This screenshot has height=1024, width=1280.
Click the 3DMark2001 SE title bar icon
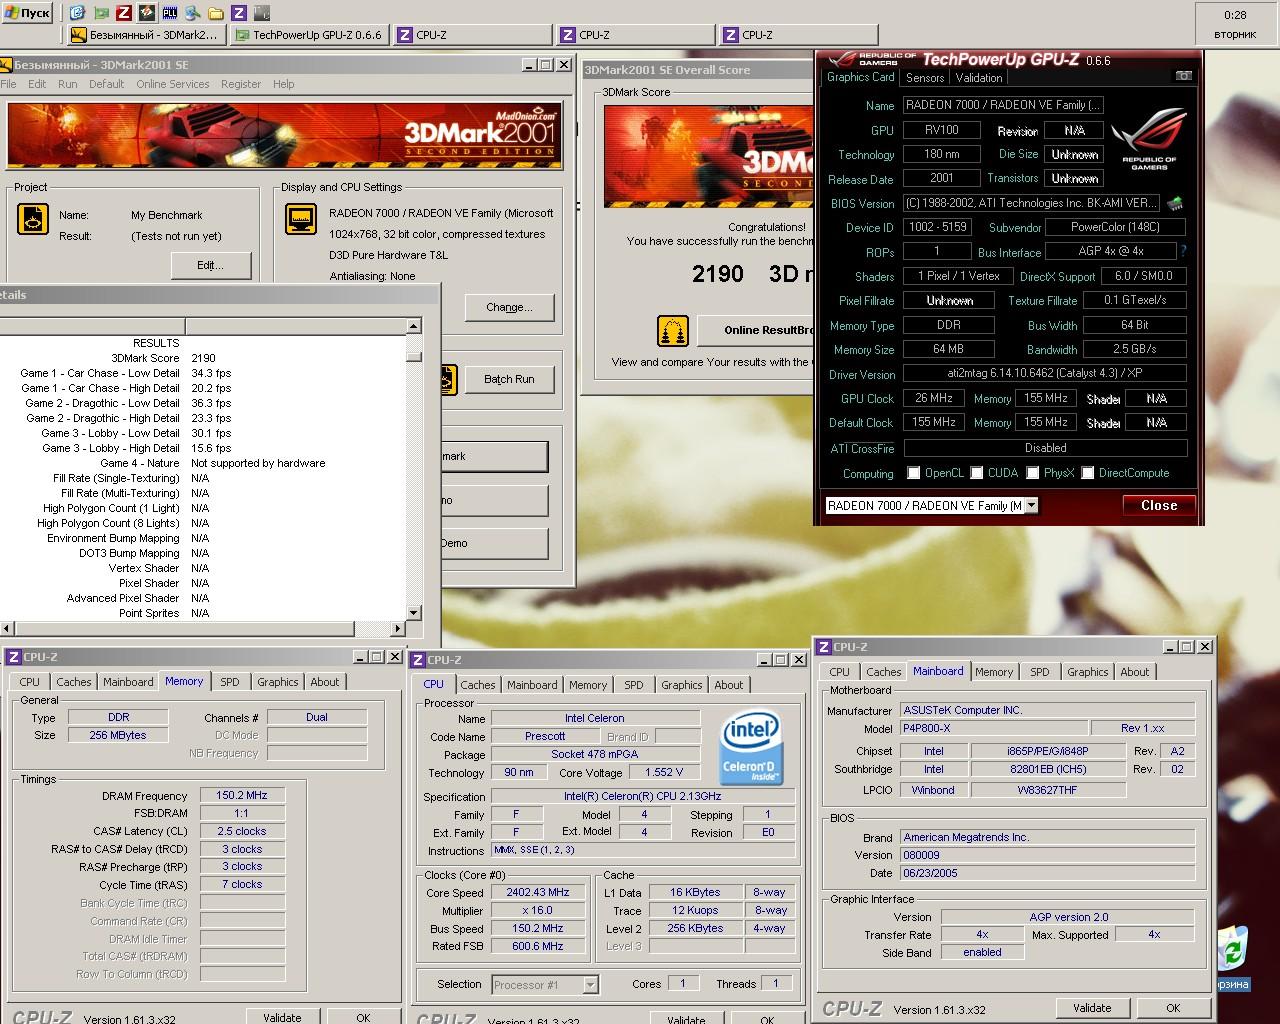5,65
